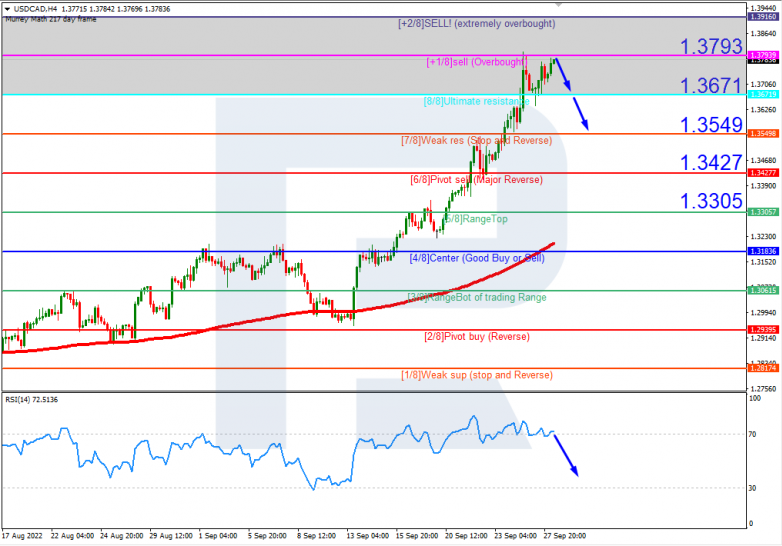
Task: Click the '17 Aug 2022' date label
Action: [22, 536]
